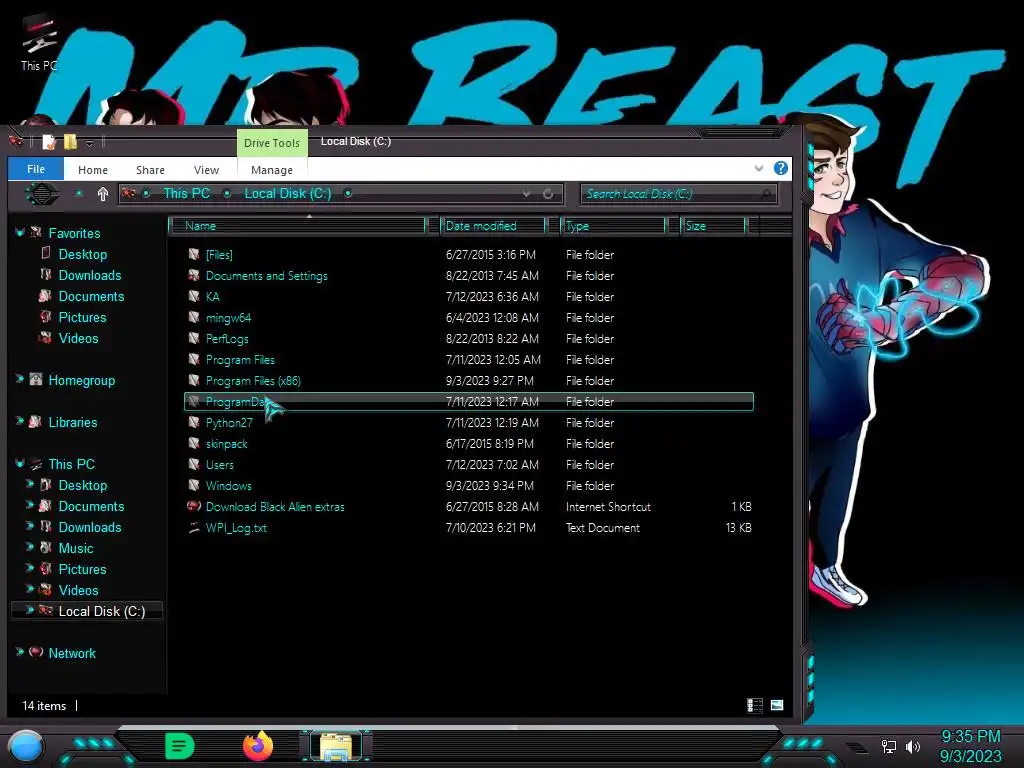1024x768 pixels.
Task: Select the Program Files (x86) folder
Action: [x=253, y=381]
